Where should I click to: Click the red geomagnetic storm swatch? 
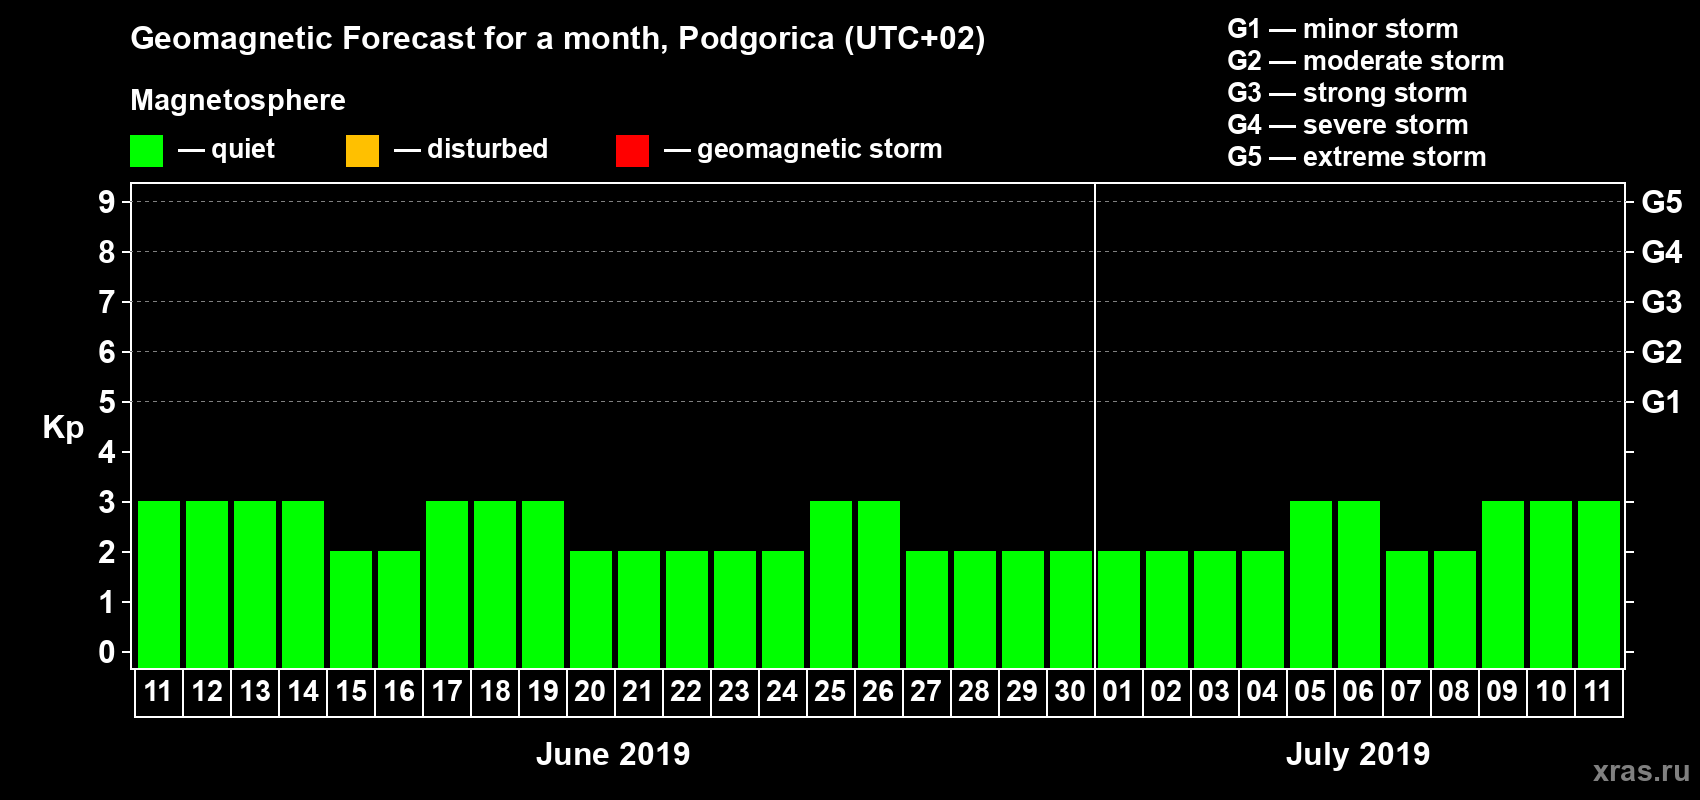pos(632,151)
